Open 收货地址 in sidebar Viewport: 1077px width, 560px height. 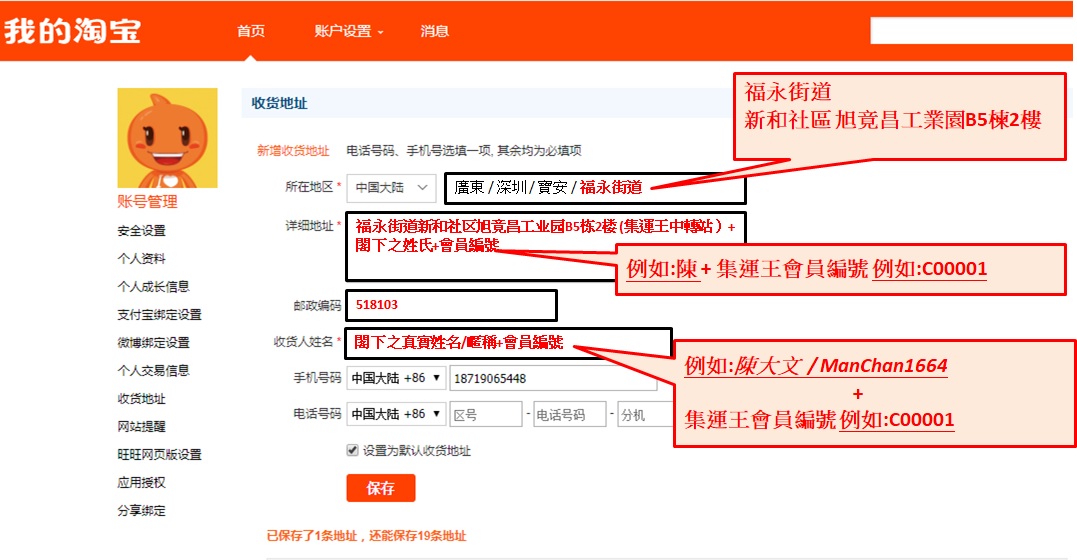141,399
